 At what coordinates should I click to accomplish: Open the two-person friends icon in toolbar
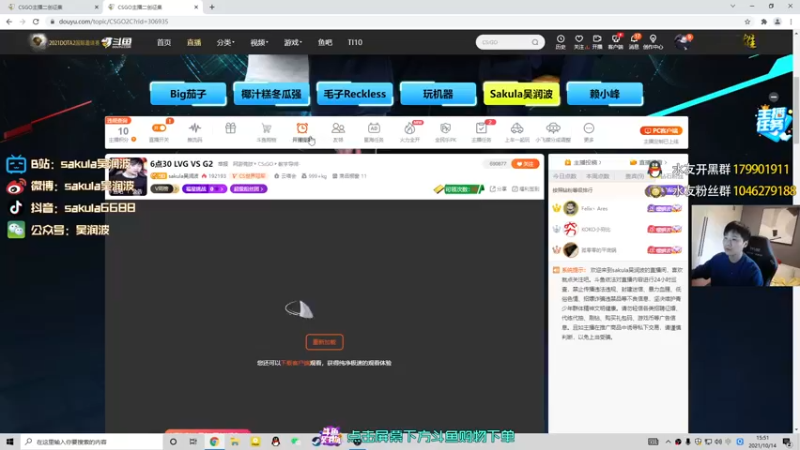point(338,128)
